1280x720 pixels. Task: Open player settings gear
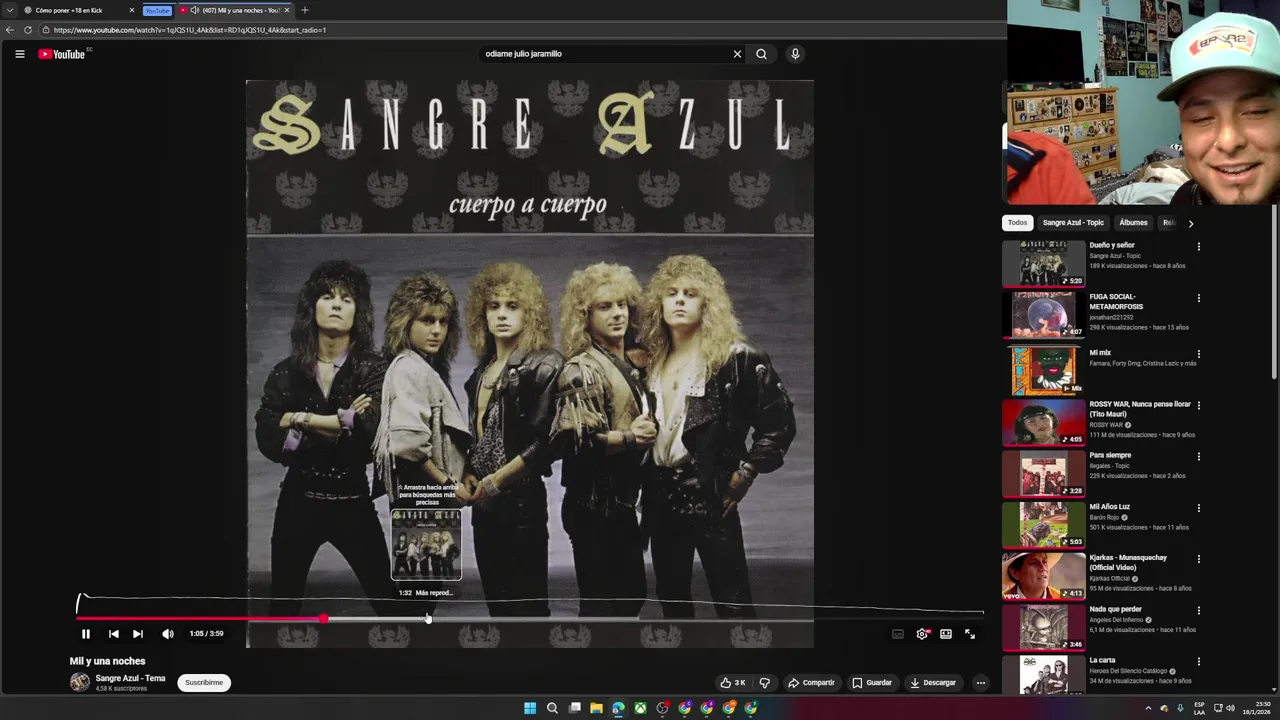(922, 634)
